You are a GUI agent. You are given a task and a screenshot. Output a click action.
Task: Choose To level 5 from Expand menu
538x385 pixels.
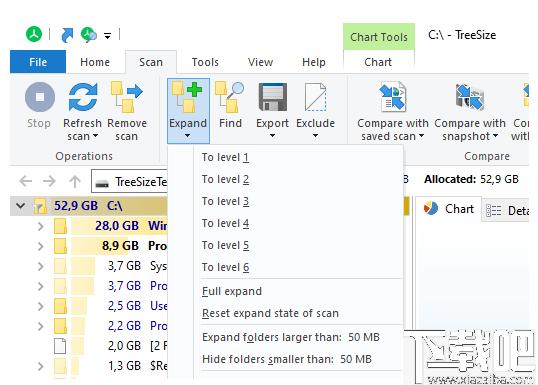pos(285,245)
